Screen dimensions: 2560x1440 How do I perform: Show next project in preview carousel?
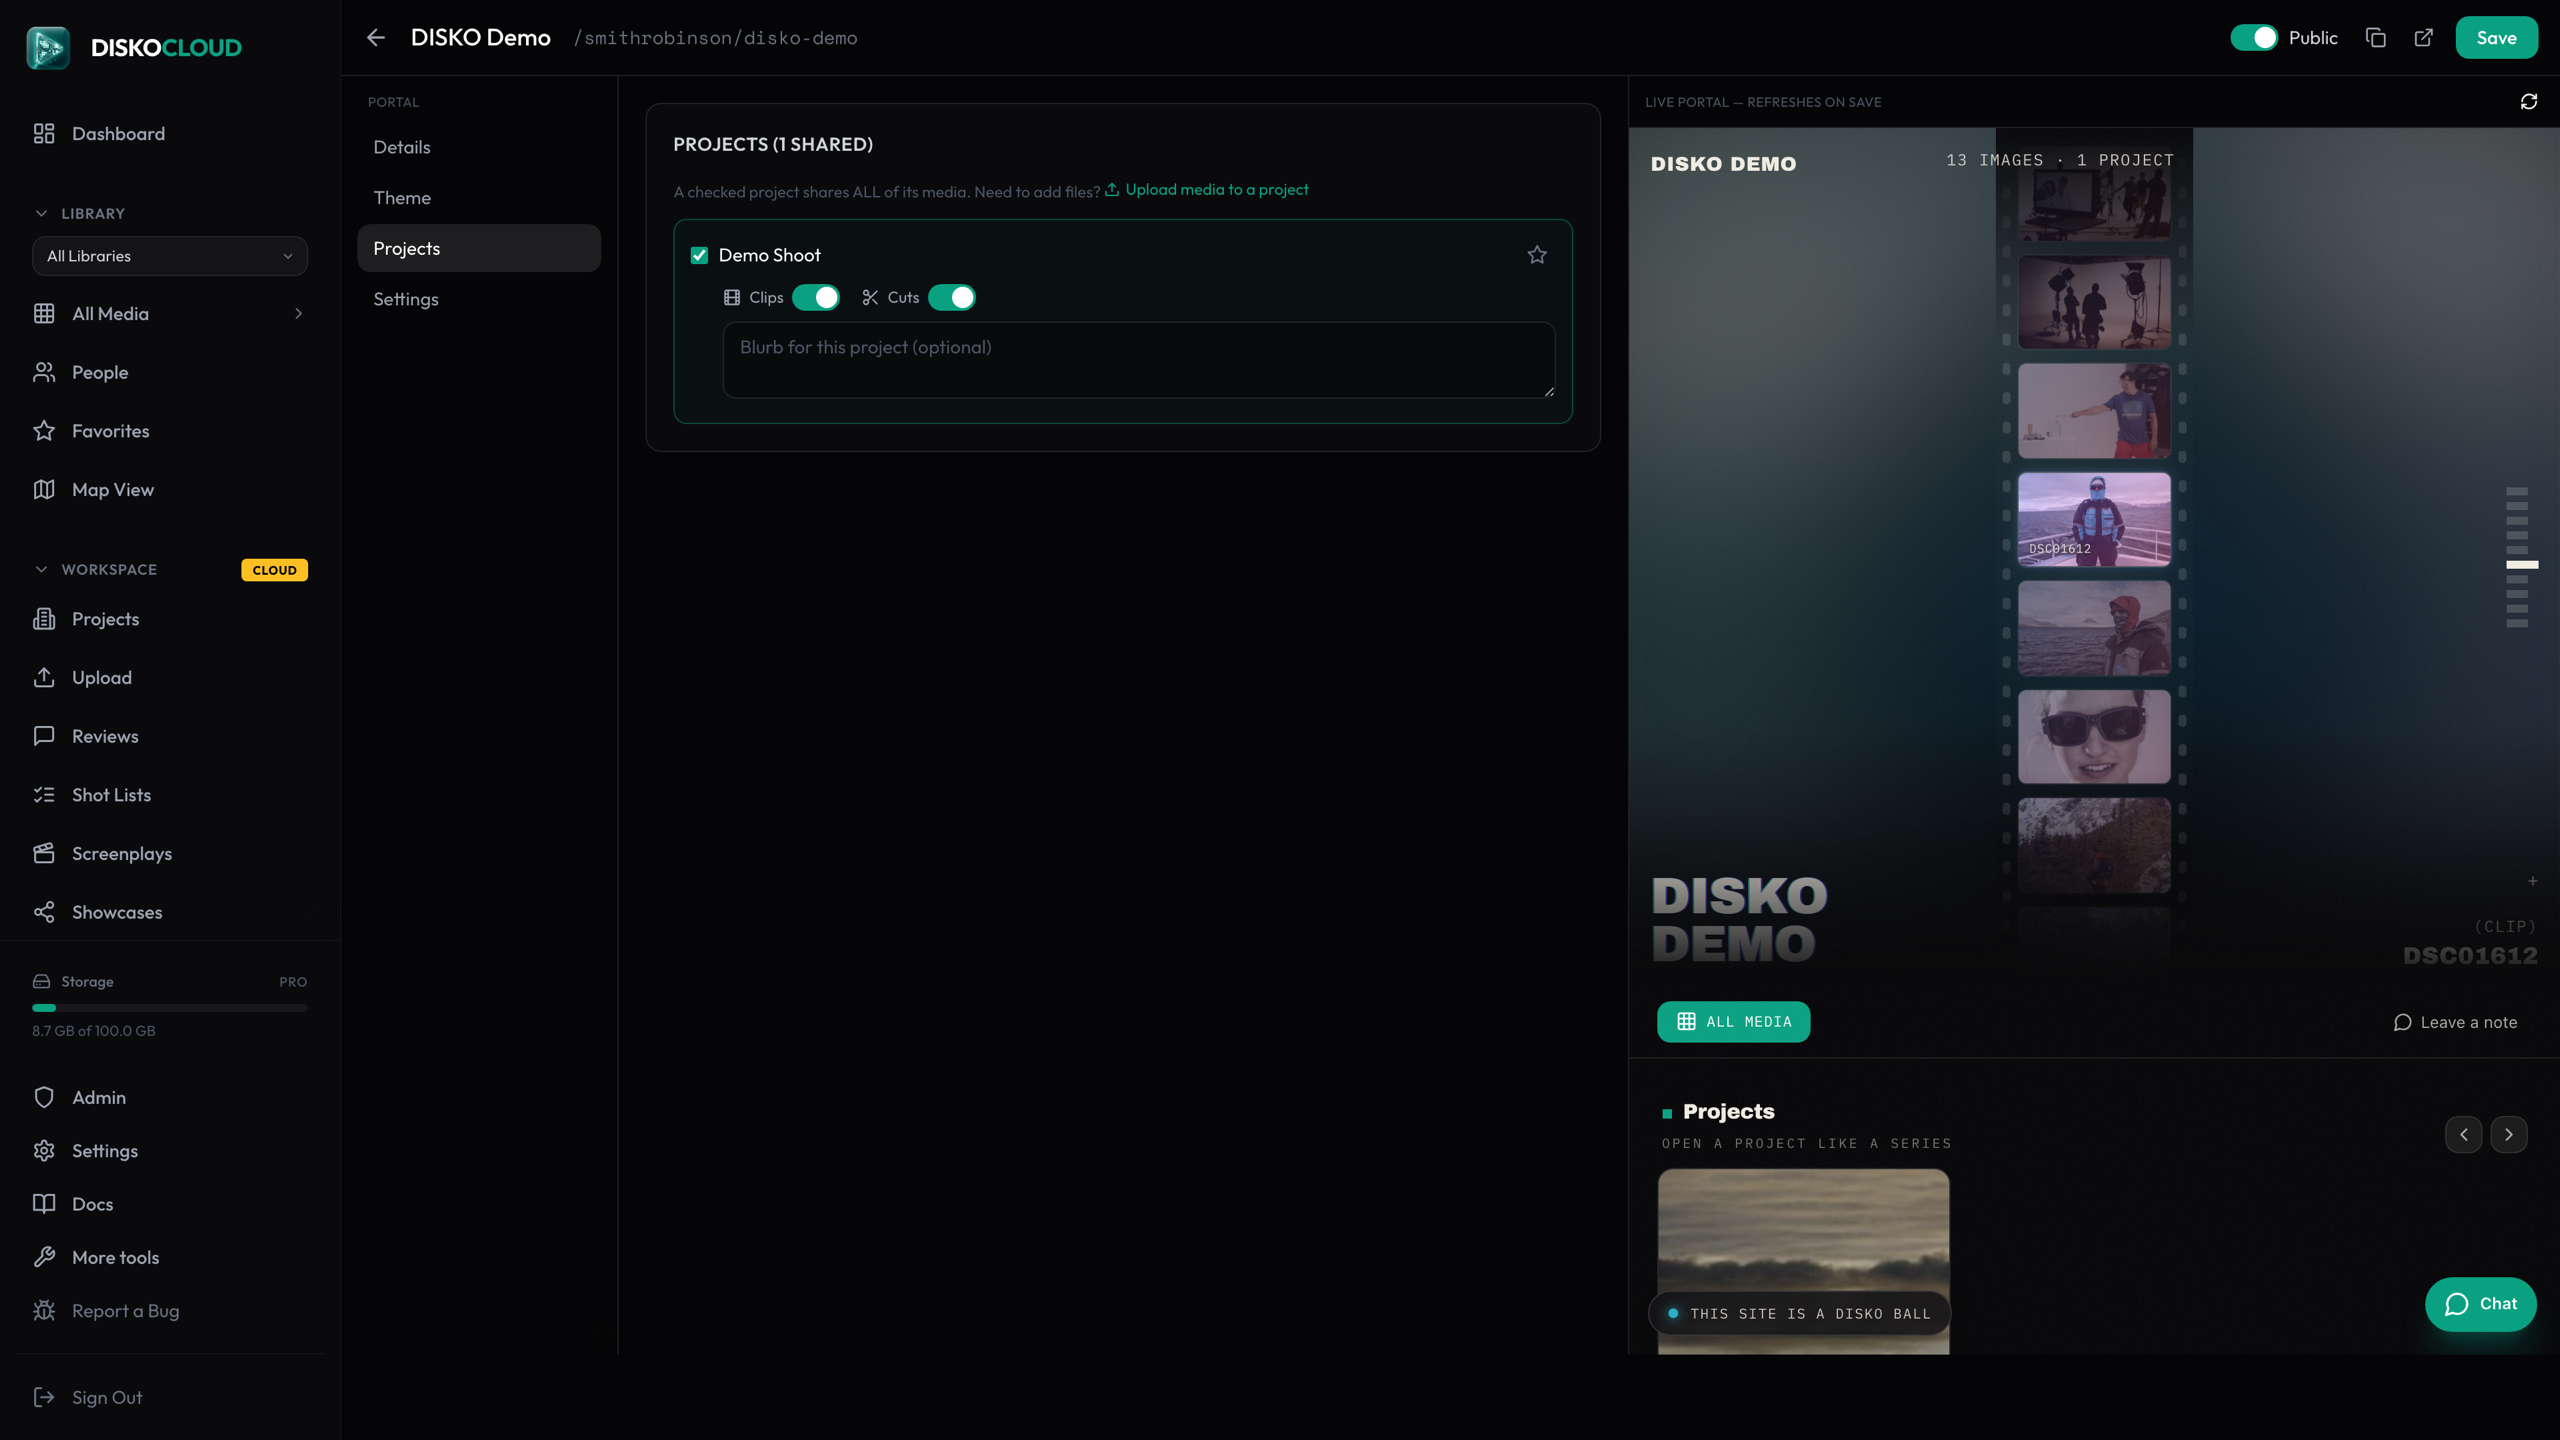[x=2508, y=1135]
